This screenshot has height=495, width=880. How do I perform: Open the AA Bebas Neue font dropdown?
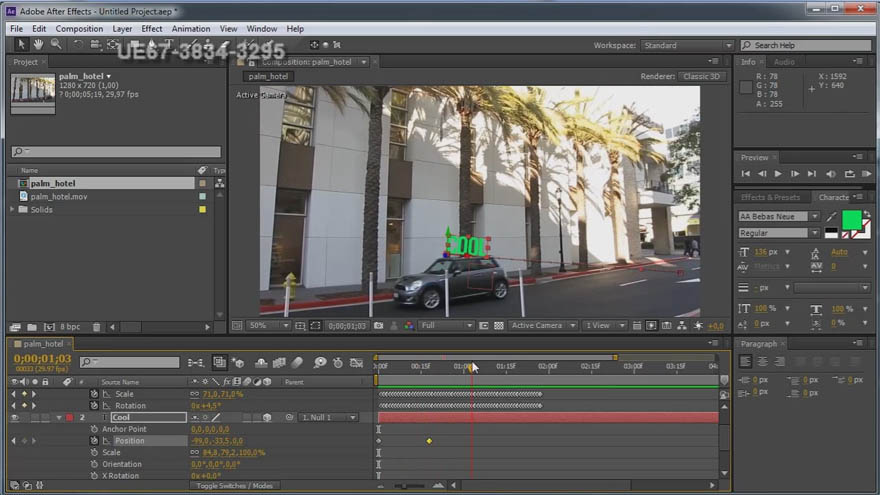pos(778,217)
